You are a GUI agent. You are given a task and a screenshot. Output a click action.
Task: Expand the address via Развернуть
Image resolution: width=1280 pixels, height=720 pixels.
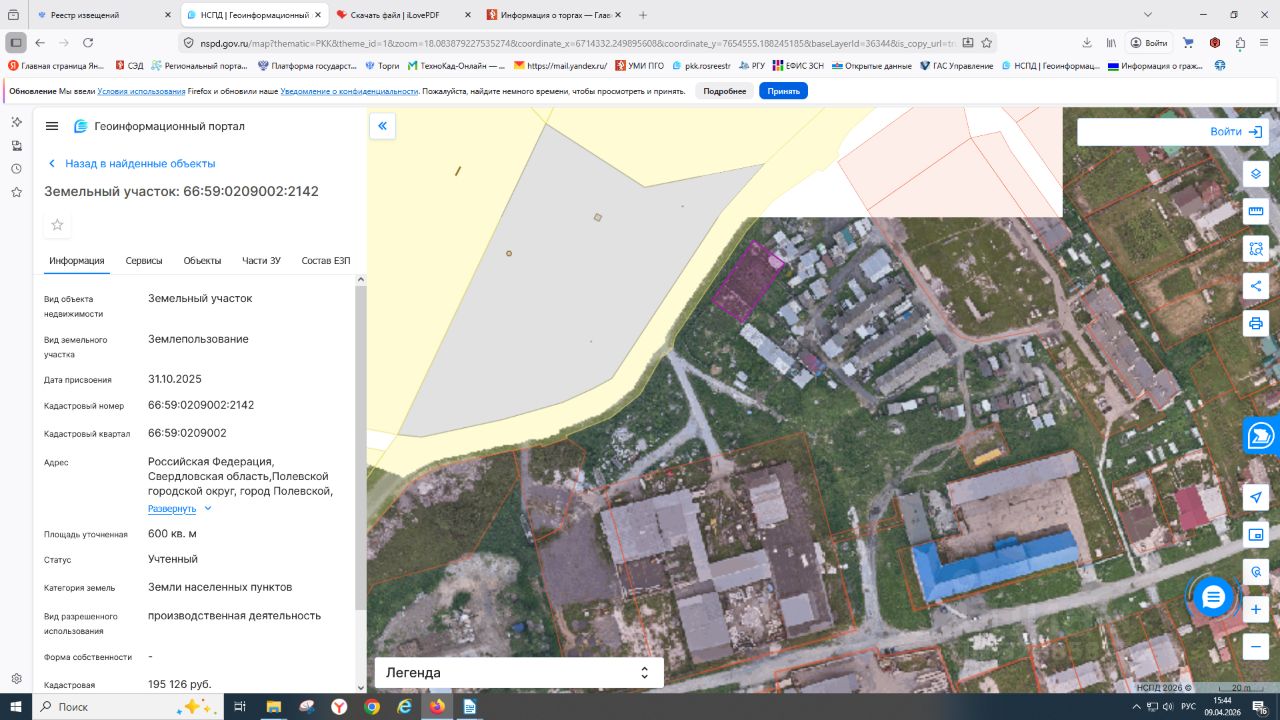[x=180, y=509]
